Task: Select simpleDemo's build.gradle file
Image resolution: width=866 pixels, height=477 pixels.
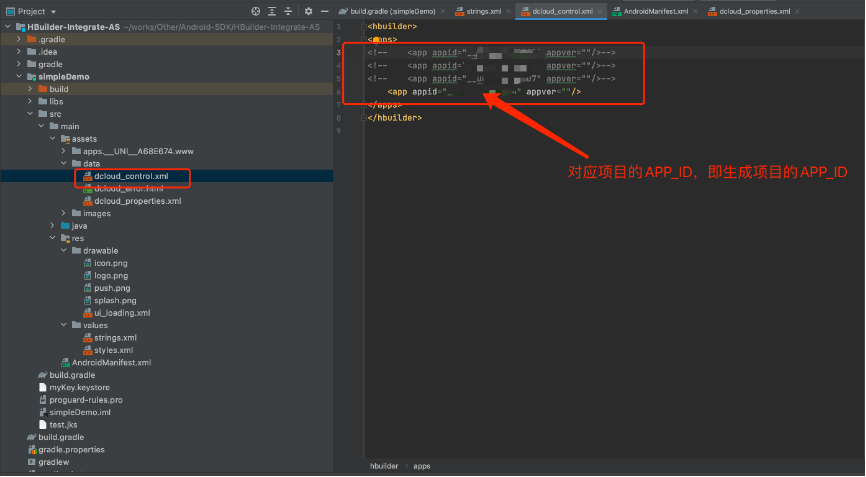Action: coord(72,375)
